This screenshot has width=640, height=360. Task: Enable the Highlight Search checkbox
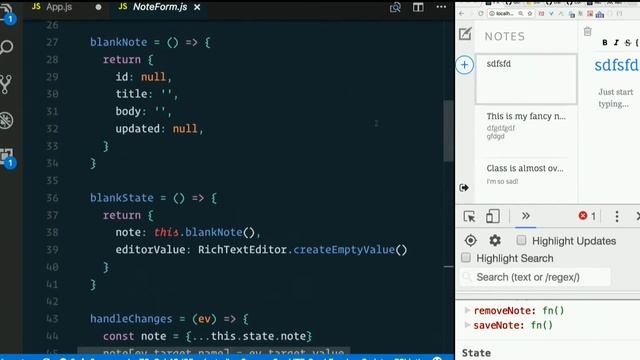(x=466, y=258)
